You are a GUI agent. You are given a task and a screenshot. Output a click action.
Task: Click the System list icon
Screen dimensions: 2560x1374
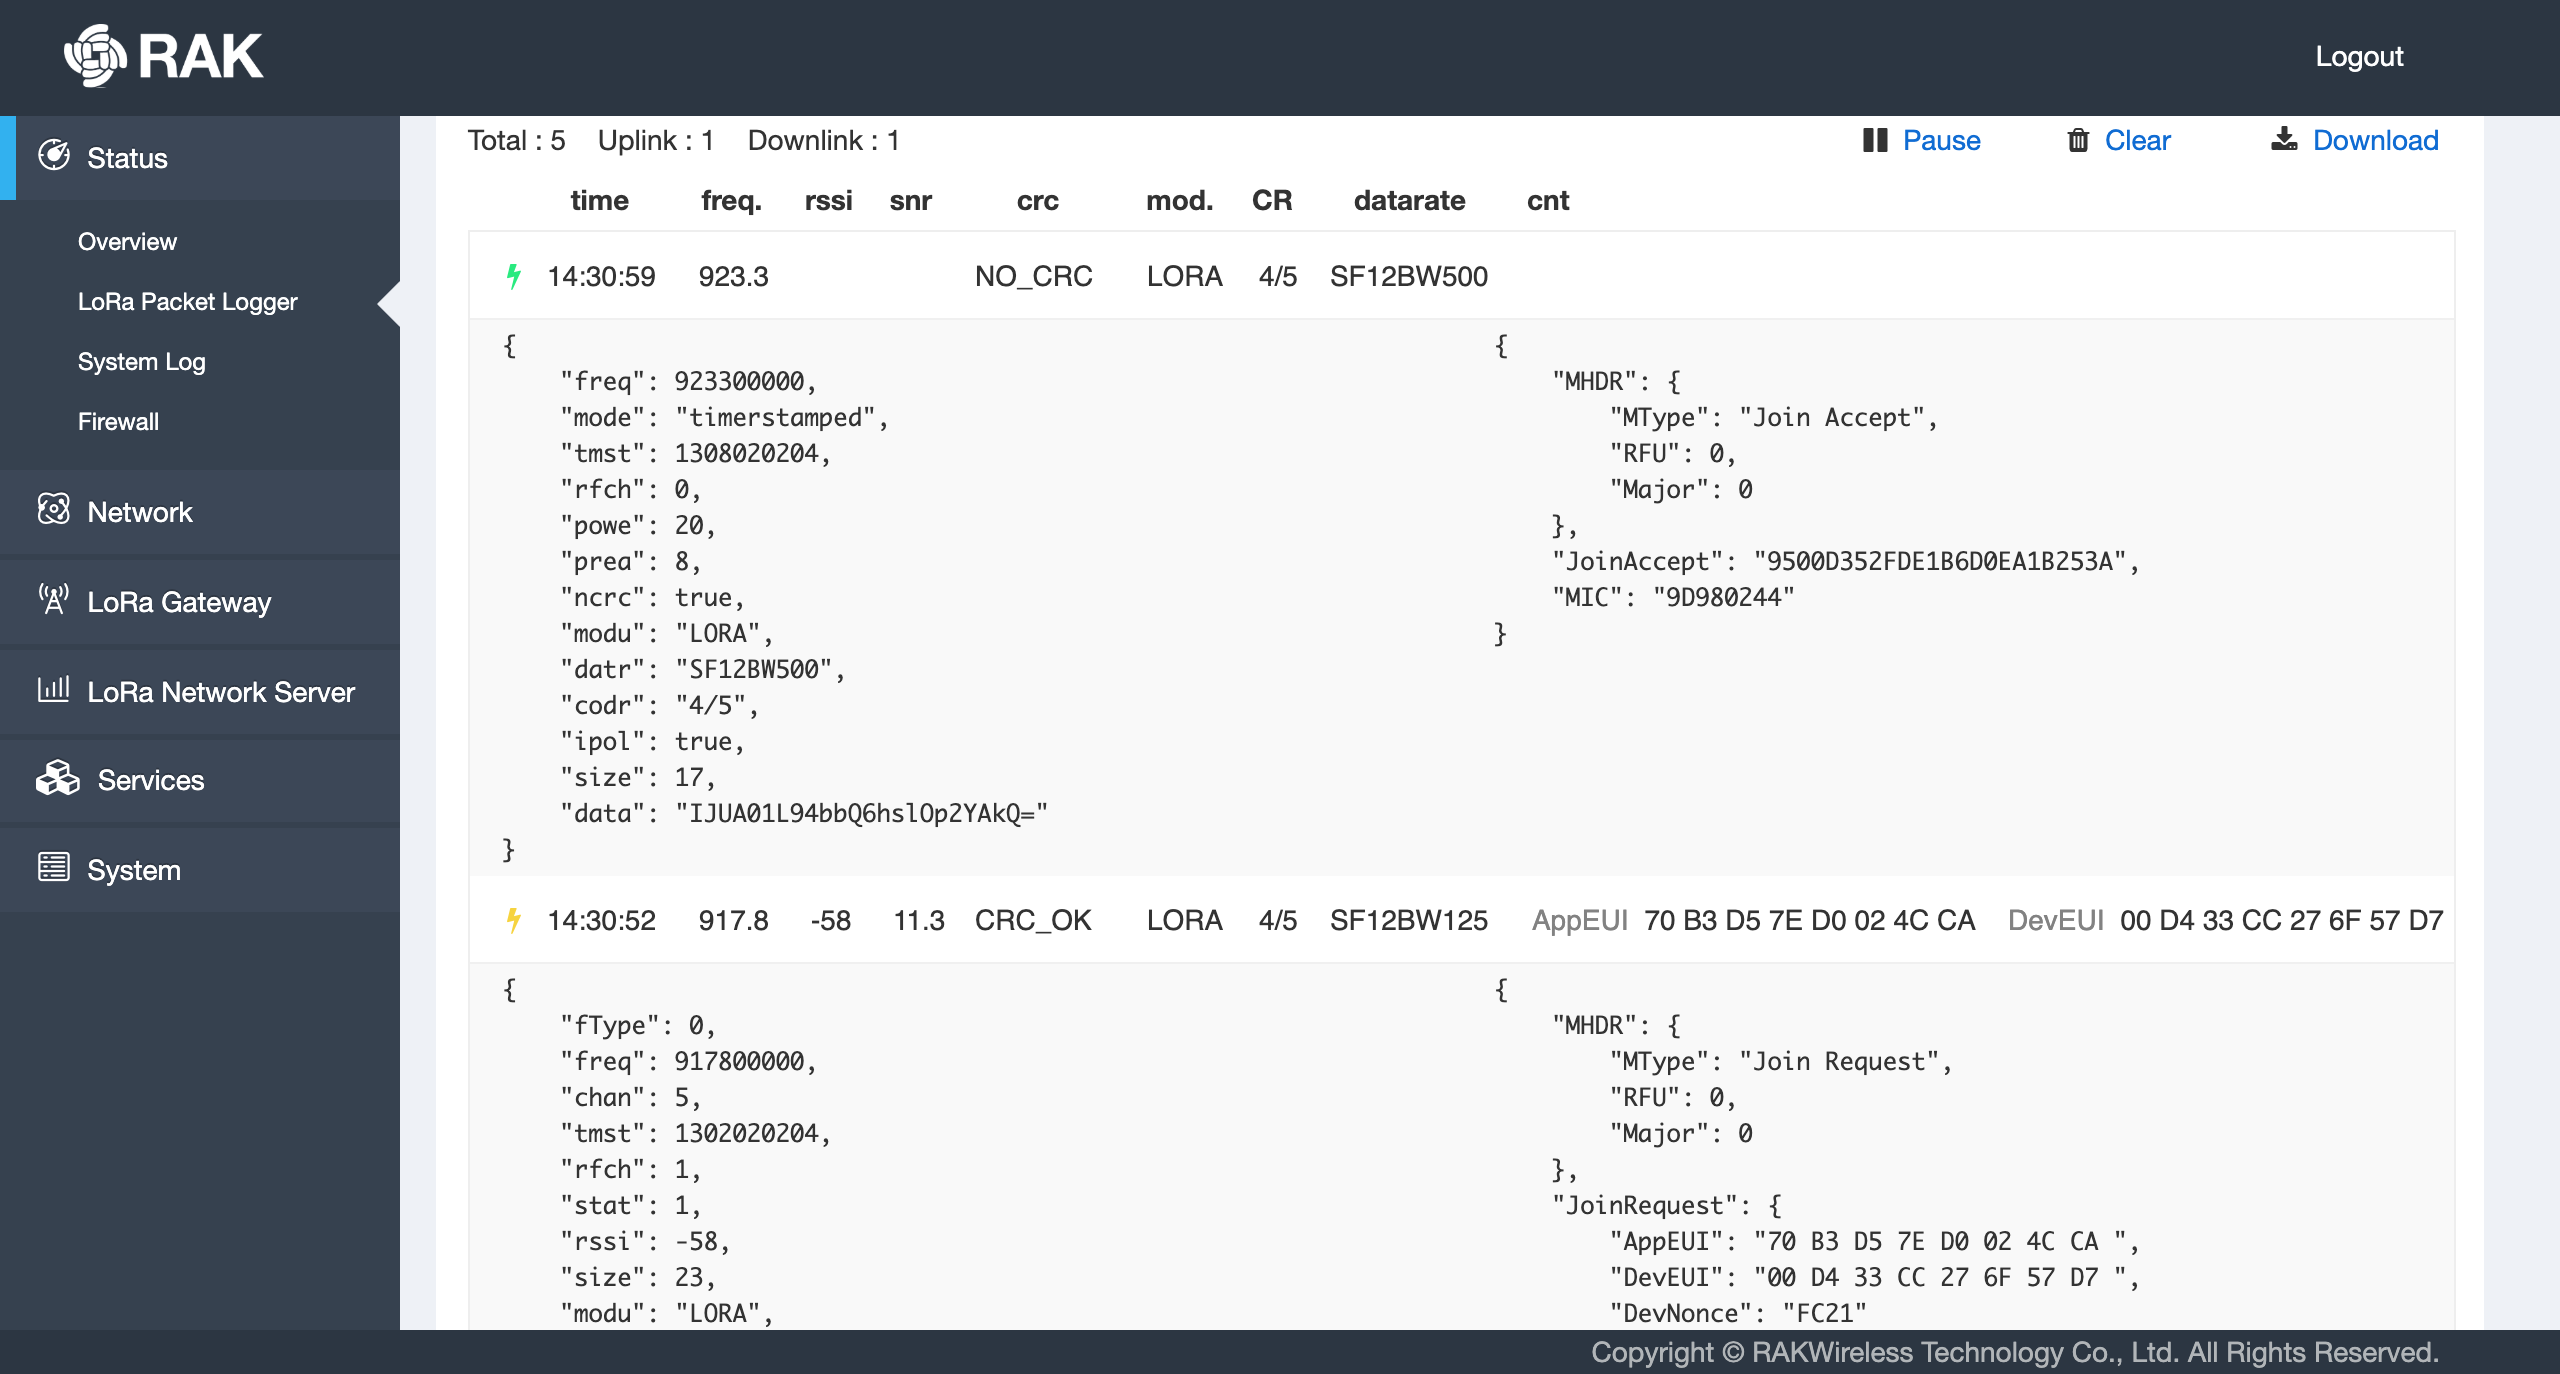(54, 868)
